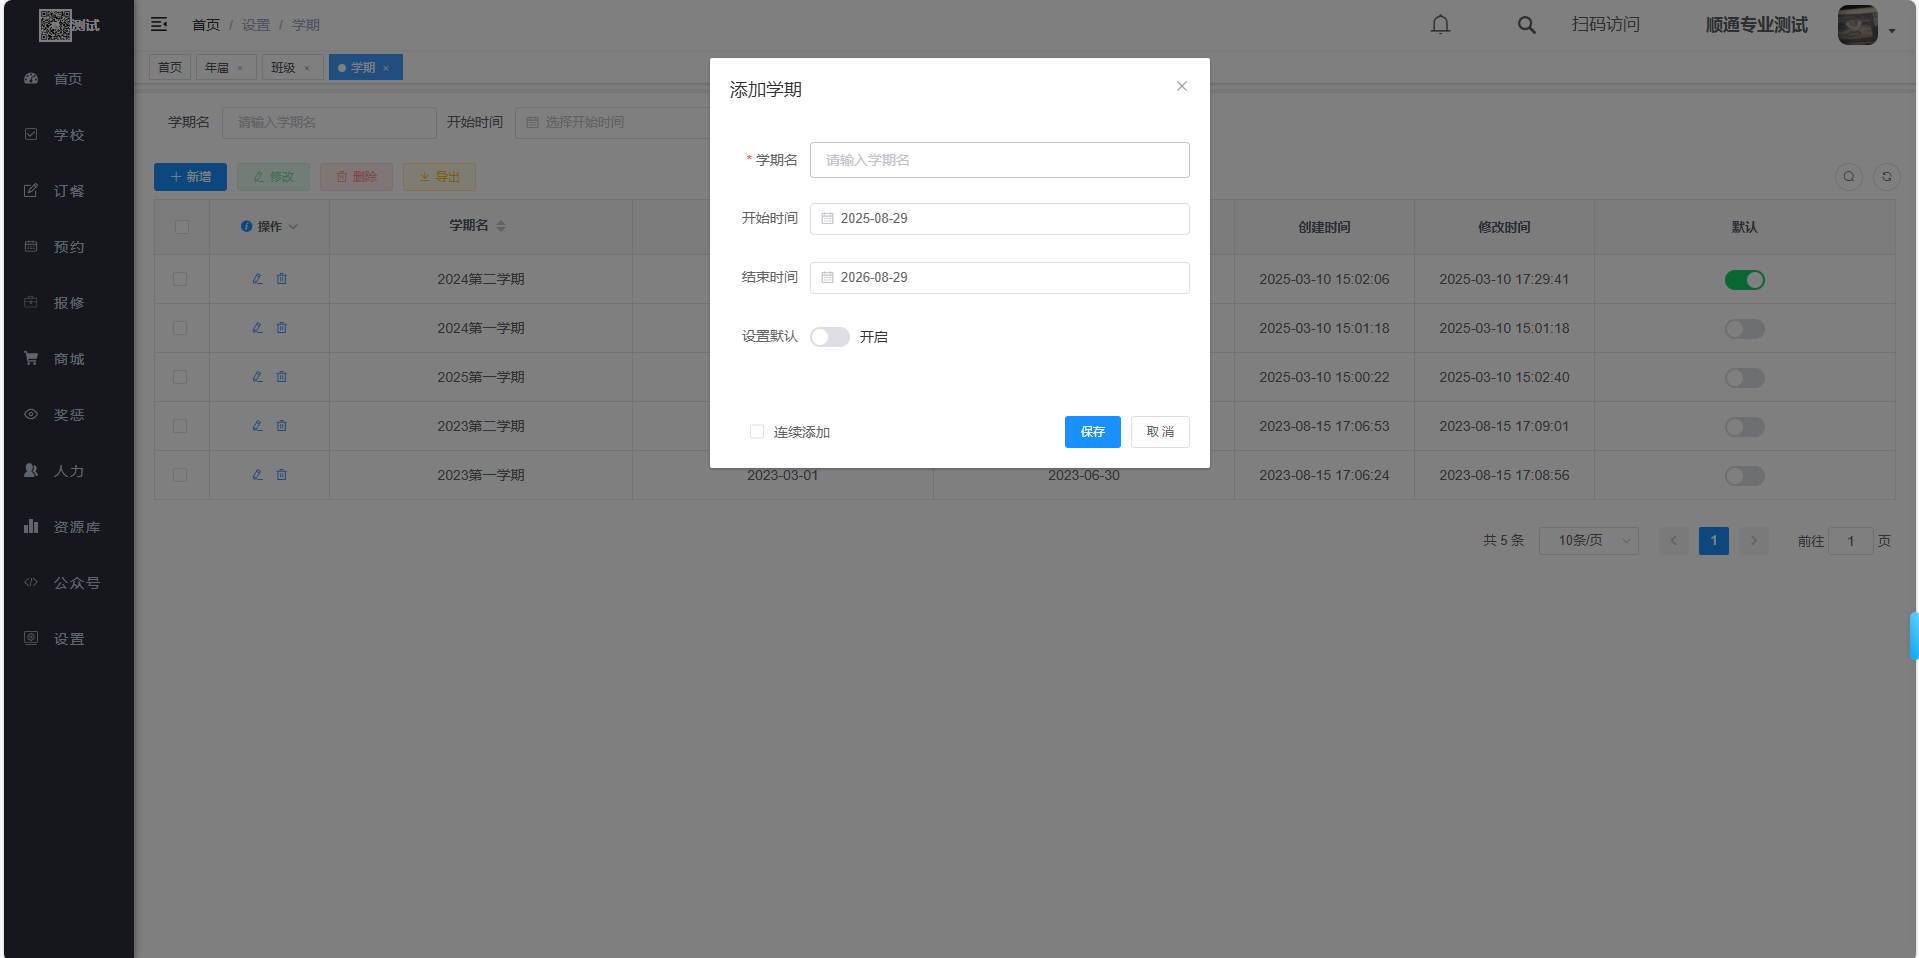Screen dimensions: 1919x958
Task: Open the 人力 sidebar menu
Action: click(68, 471)
